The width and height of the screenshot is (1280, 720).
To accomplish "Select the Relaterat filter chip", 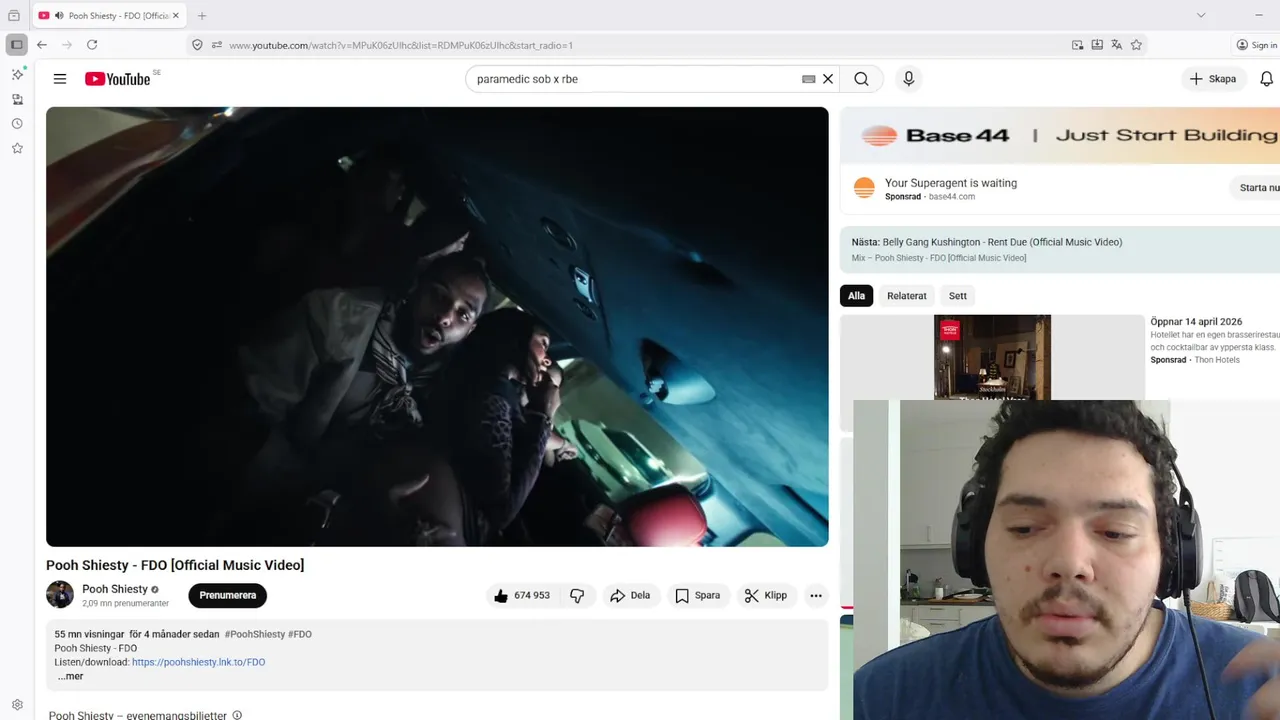I will click(x=907, y=296).
